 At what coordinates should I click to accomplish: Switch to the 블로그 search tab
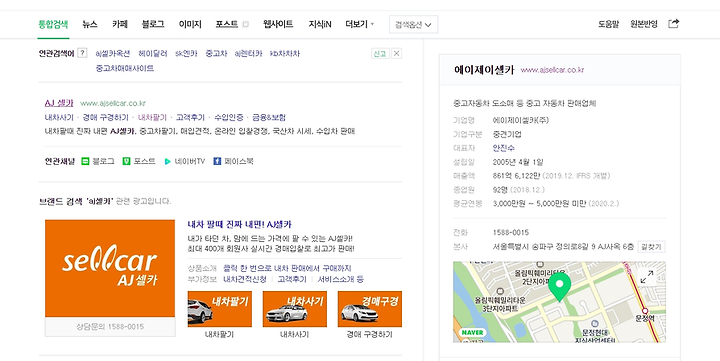point(153,24)
